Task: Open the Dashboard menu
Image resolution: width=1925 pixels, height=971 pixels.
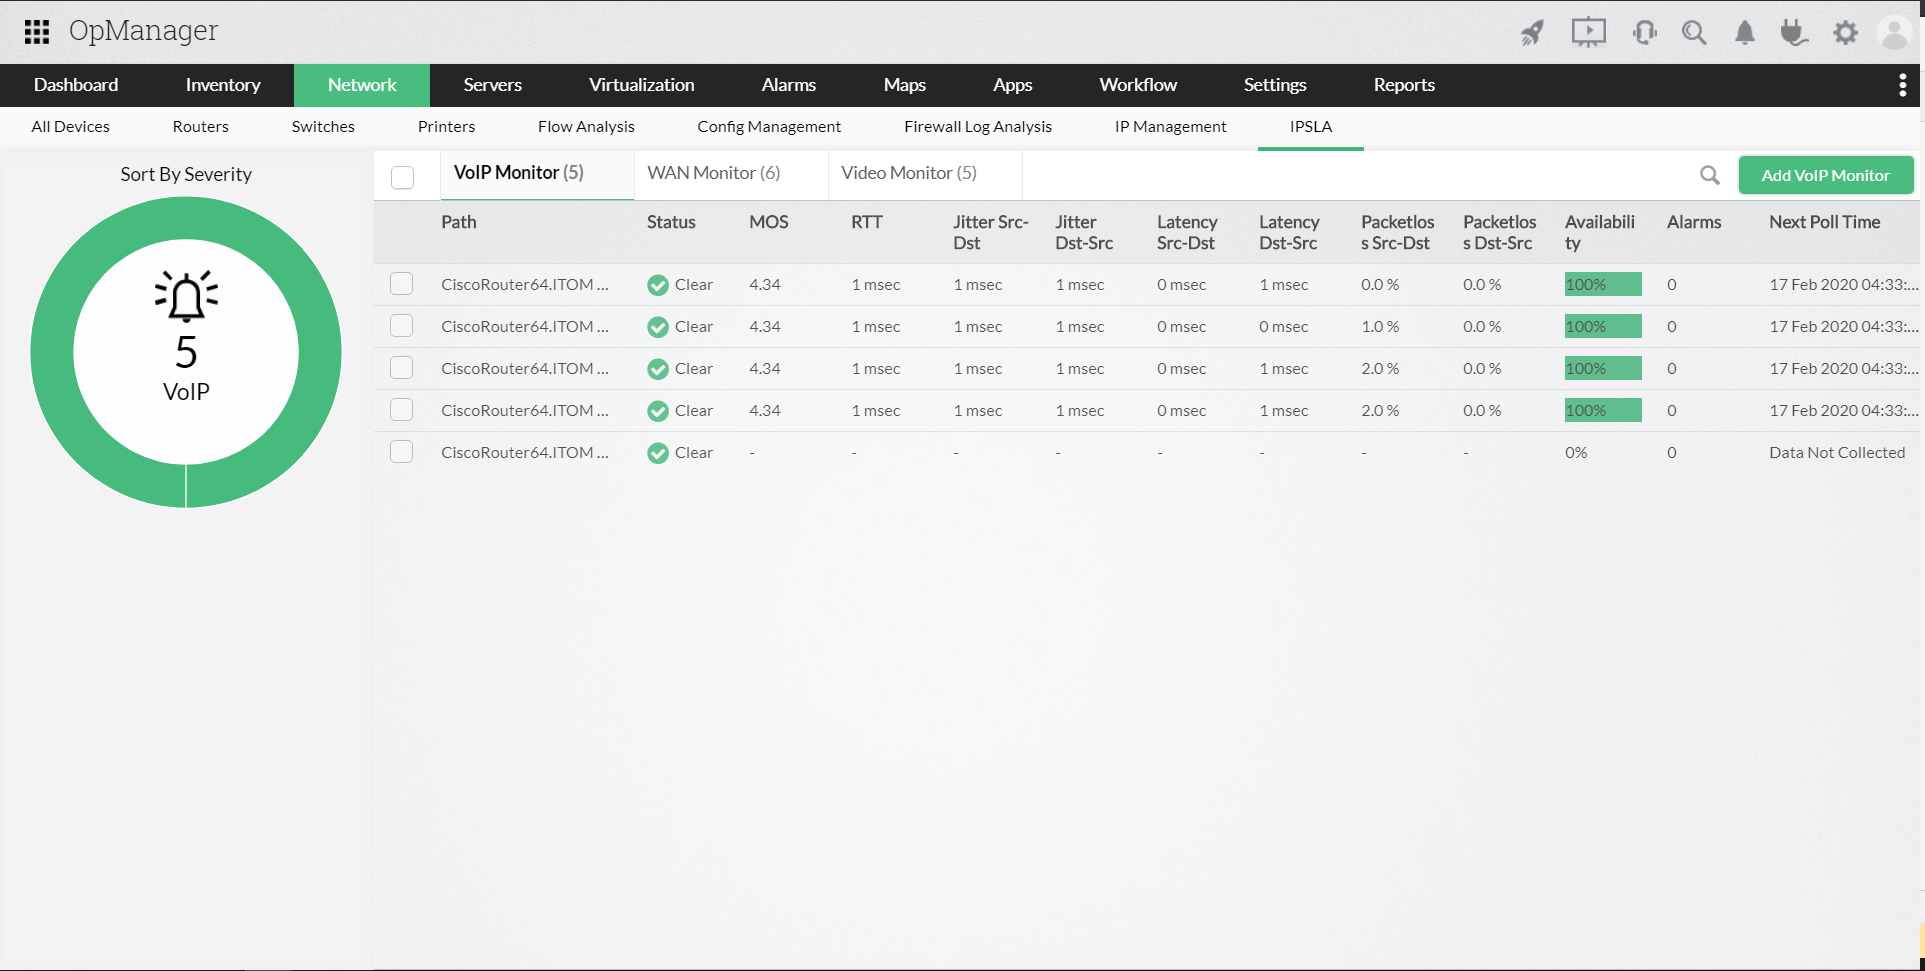Action: 76,85
